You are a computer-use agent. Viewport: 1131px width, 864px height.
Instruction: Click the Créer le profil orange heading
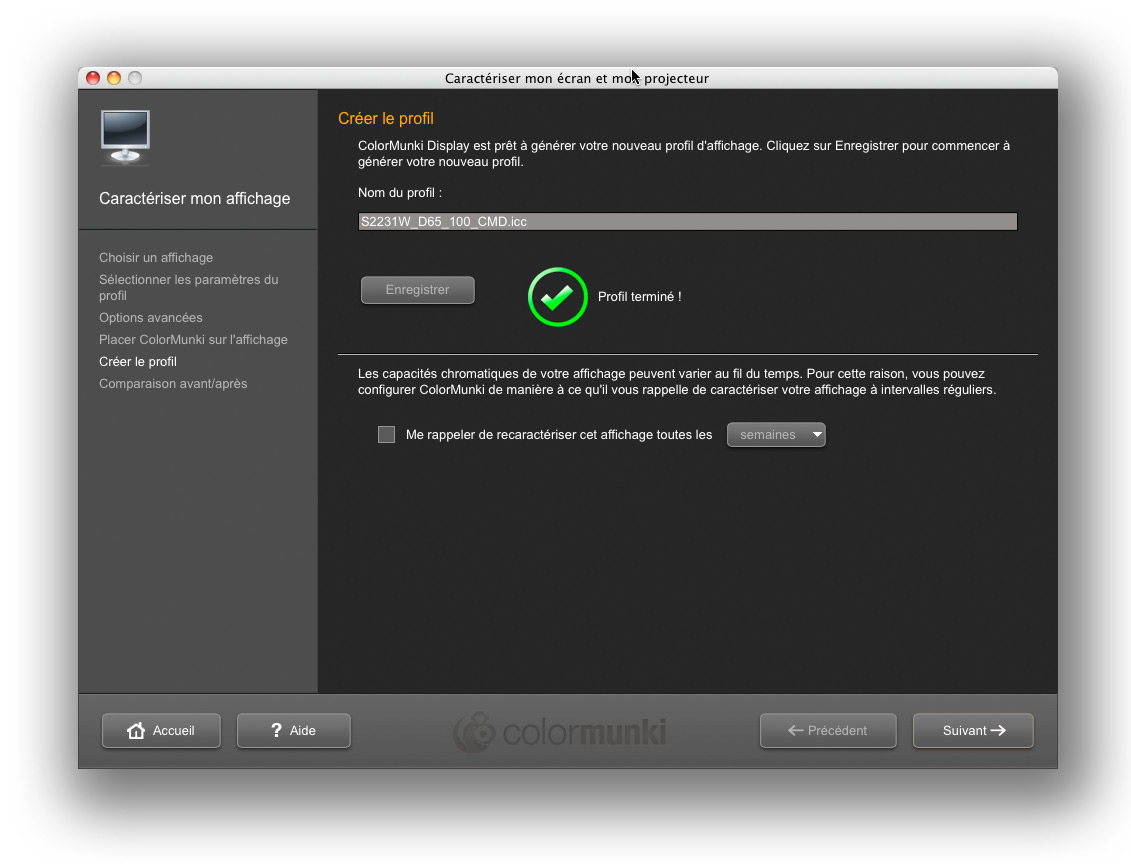[x=386, y=118]
